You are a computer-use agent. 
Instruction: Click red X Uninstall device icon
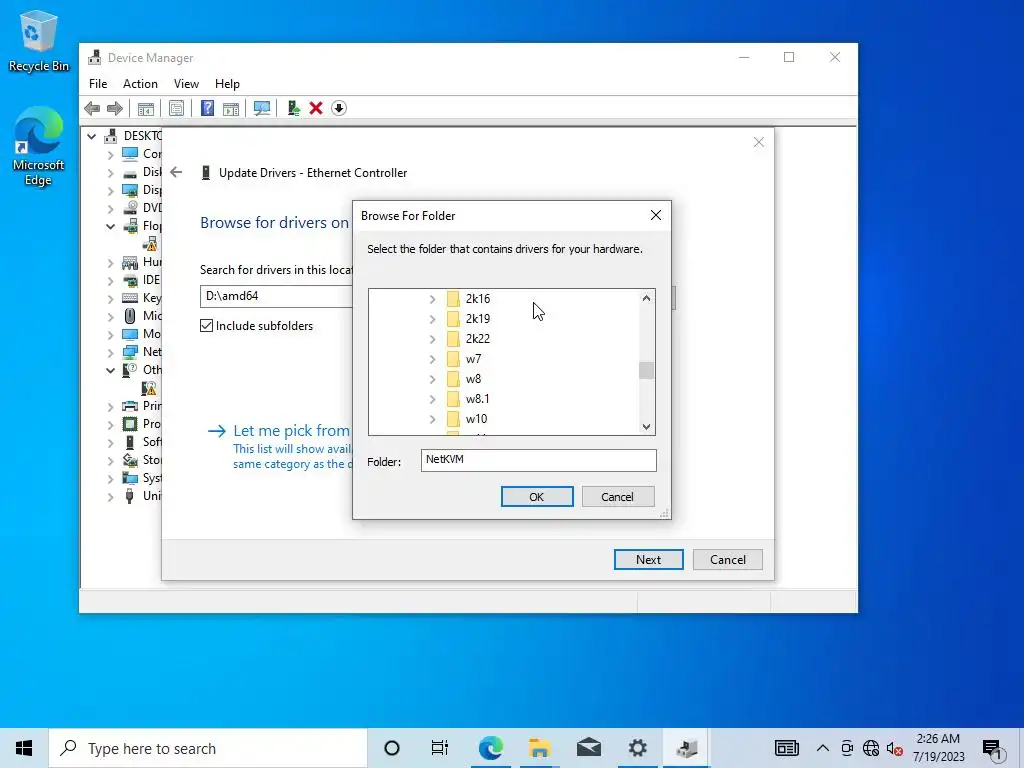[316, 108]
